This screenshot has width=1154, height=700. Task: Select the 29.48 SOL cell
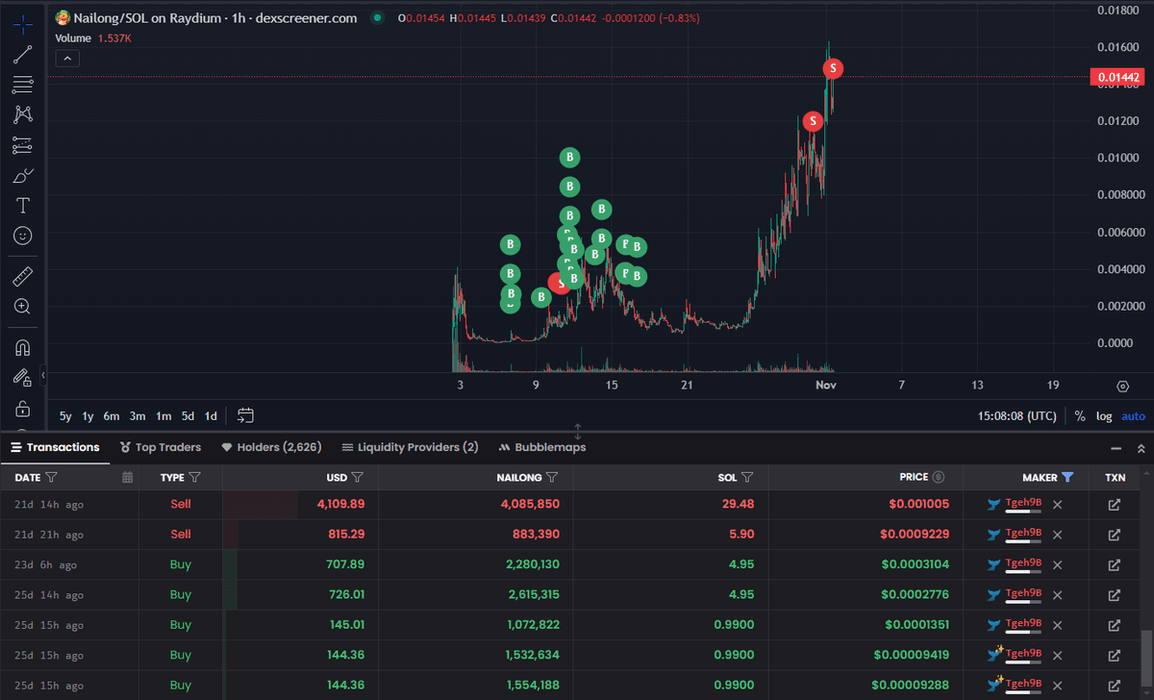pos(737,504)
